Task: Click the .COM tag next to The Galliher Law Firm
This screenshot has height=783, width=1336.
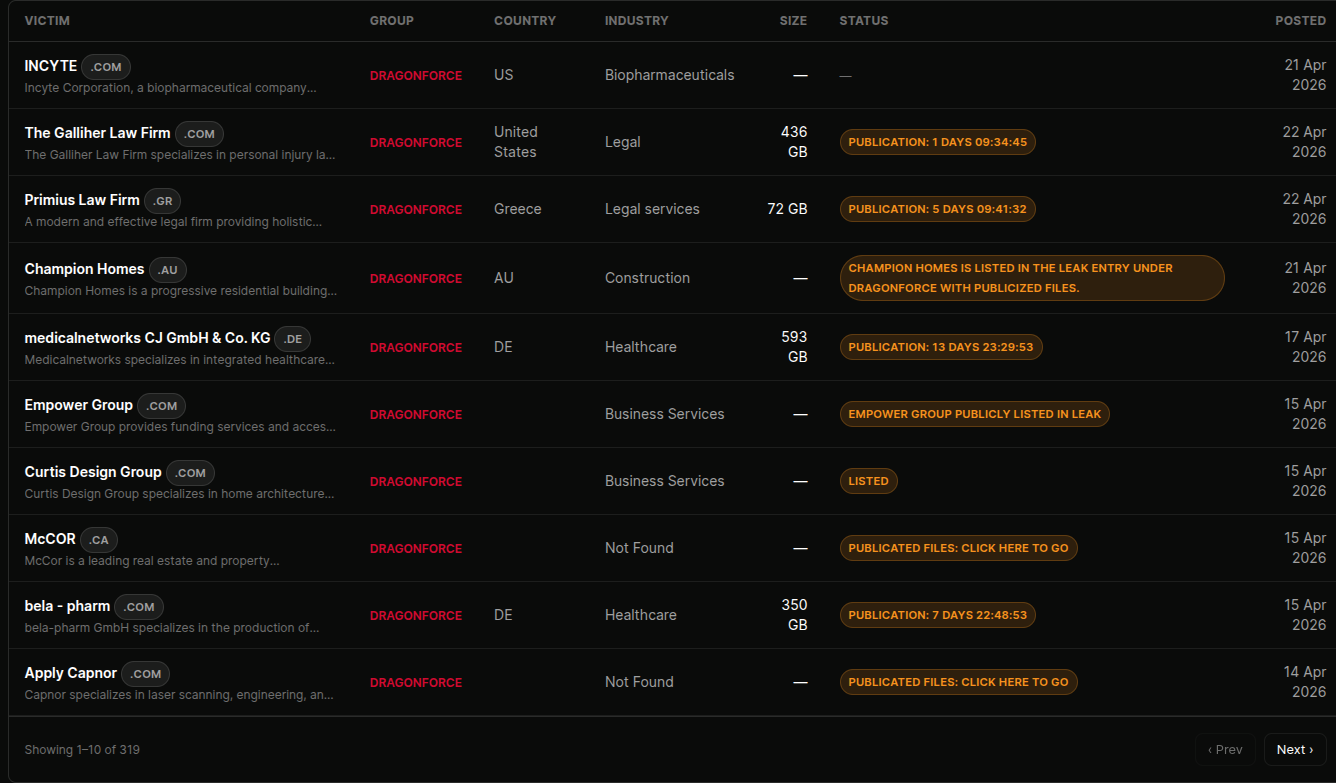Action: 200,134
